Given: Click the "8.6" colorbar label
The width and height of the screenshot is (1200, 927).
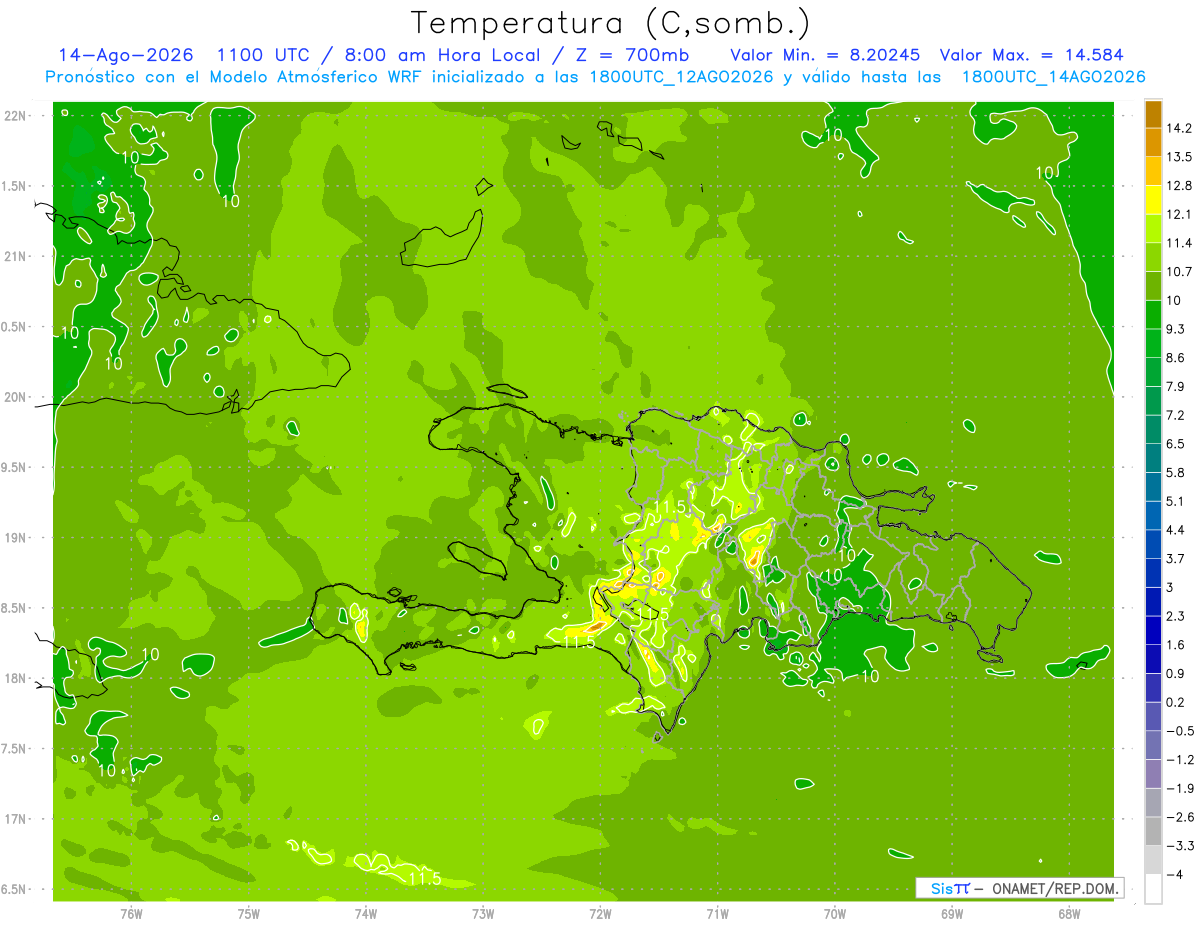Looking at the screenshot, I should (1176, 358).
